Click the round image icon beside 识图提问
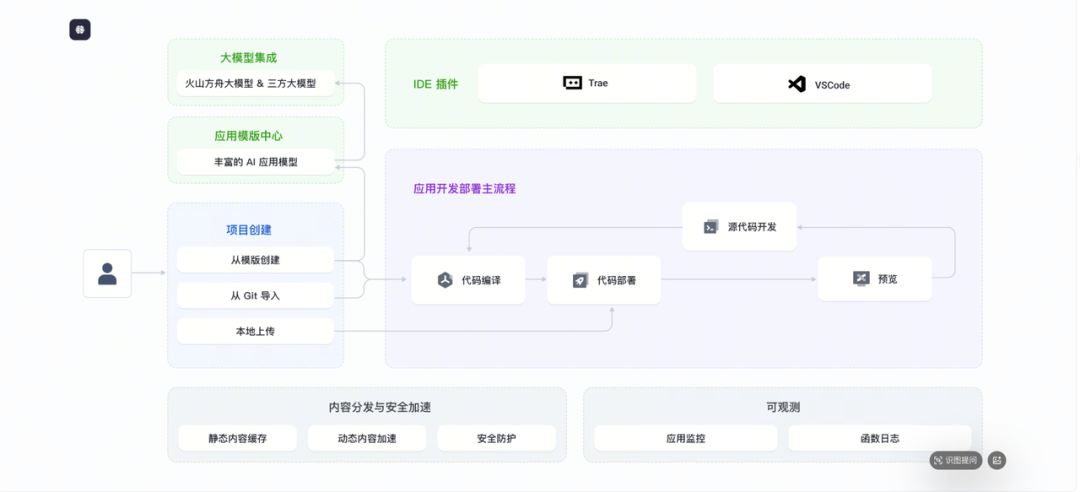 997,460
